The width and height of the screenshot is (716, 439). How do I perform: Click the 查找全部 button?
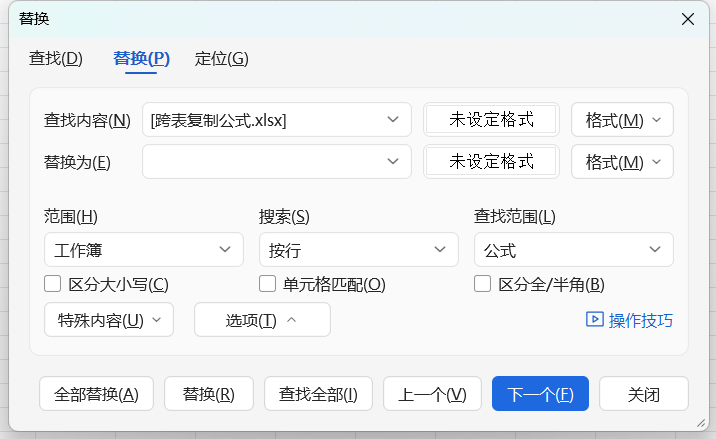(x=318, y=394)
